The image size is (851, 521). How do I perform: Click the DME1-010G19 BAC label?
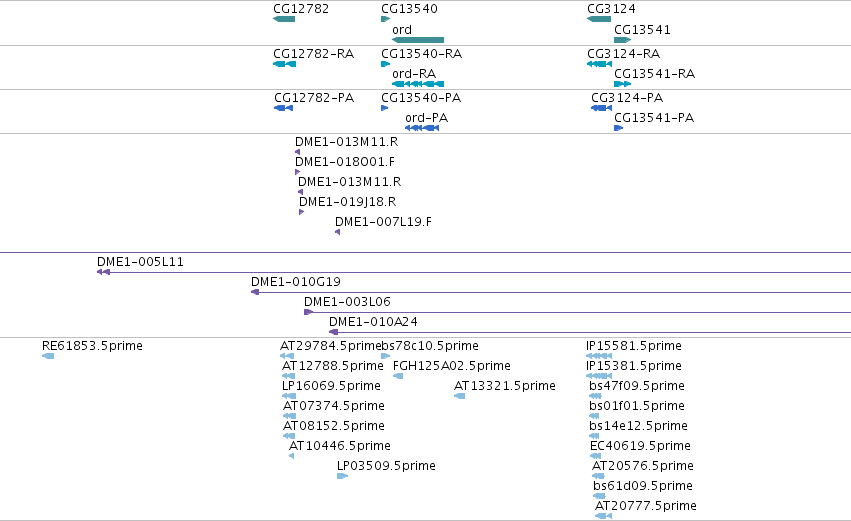tap(296, 282)
